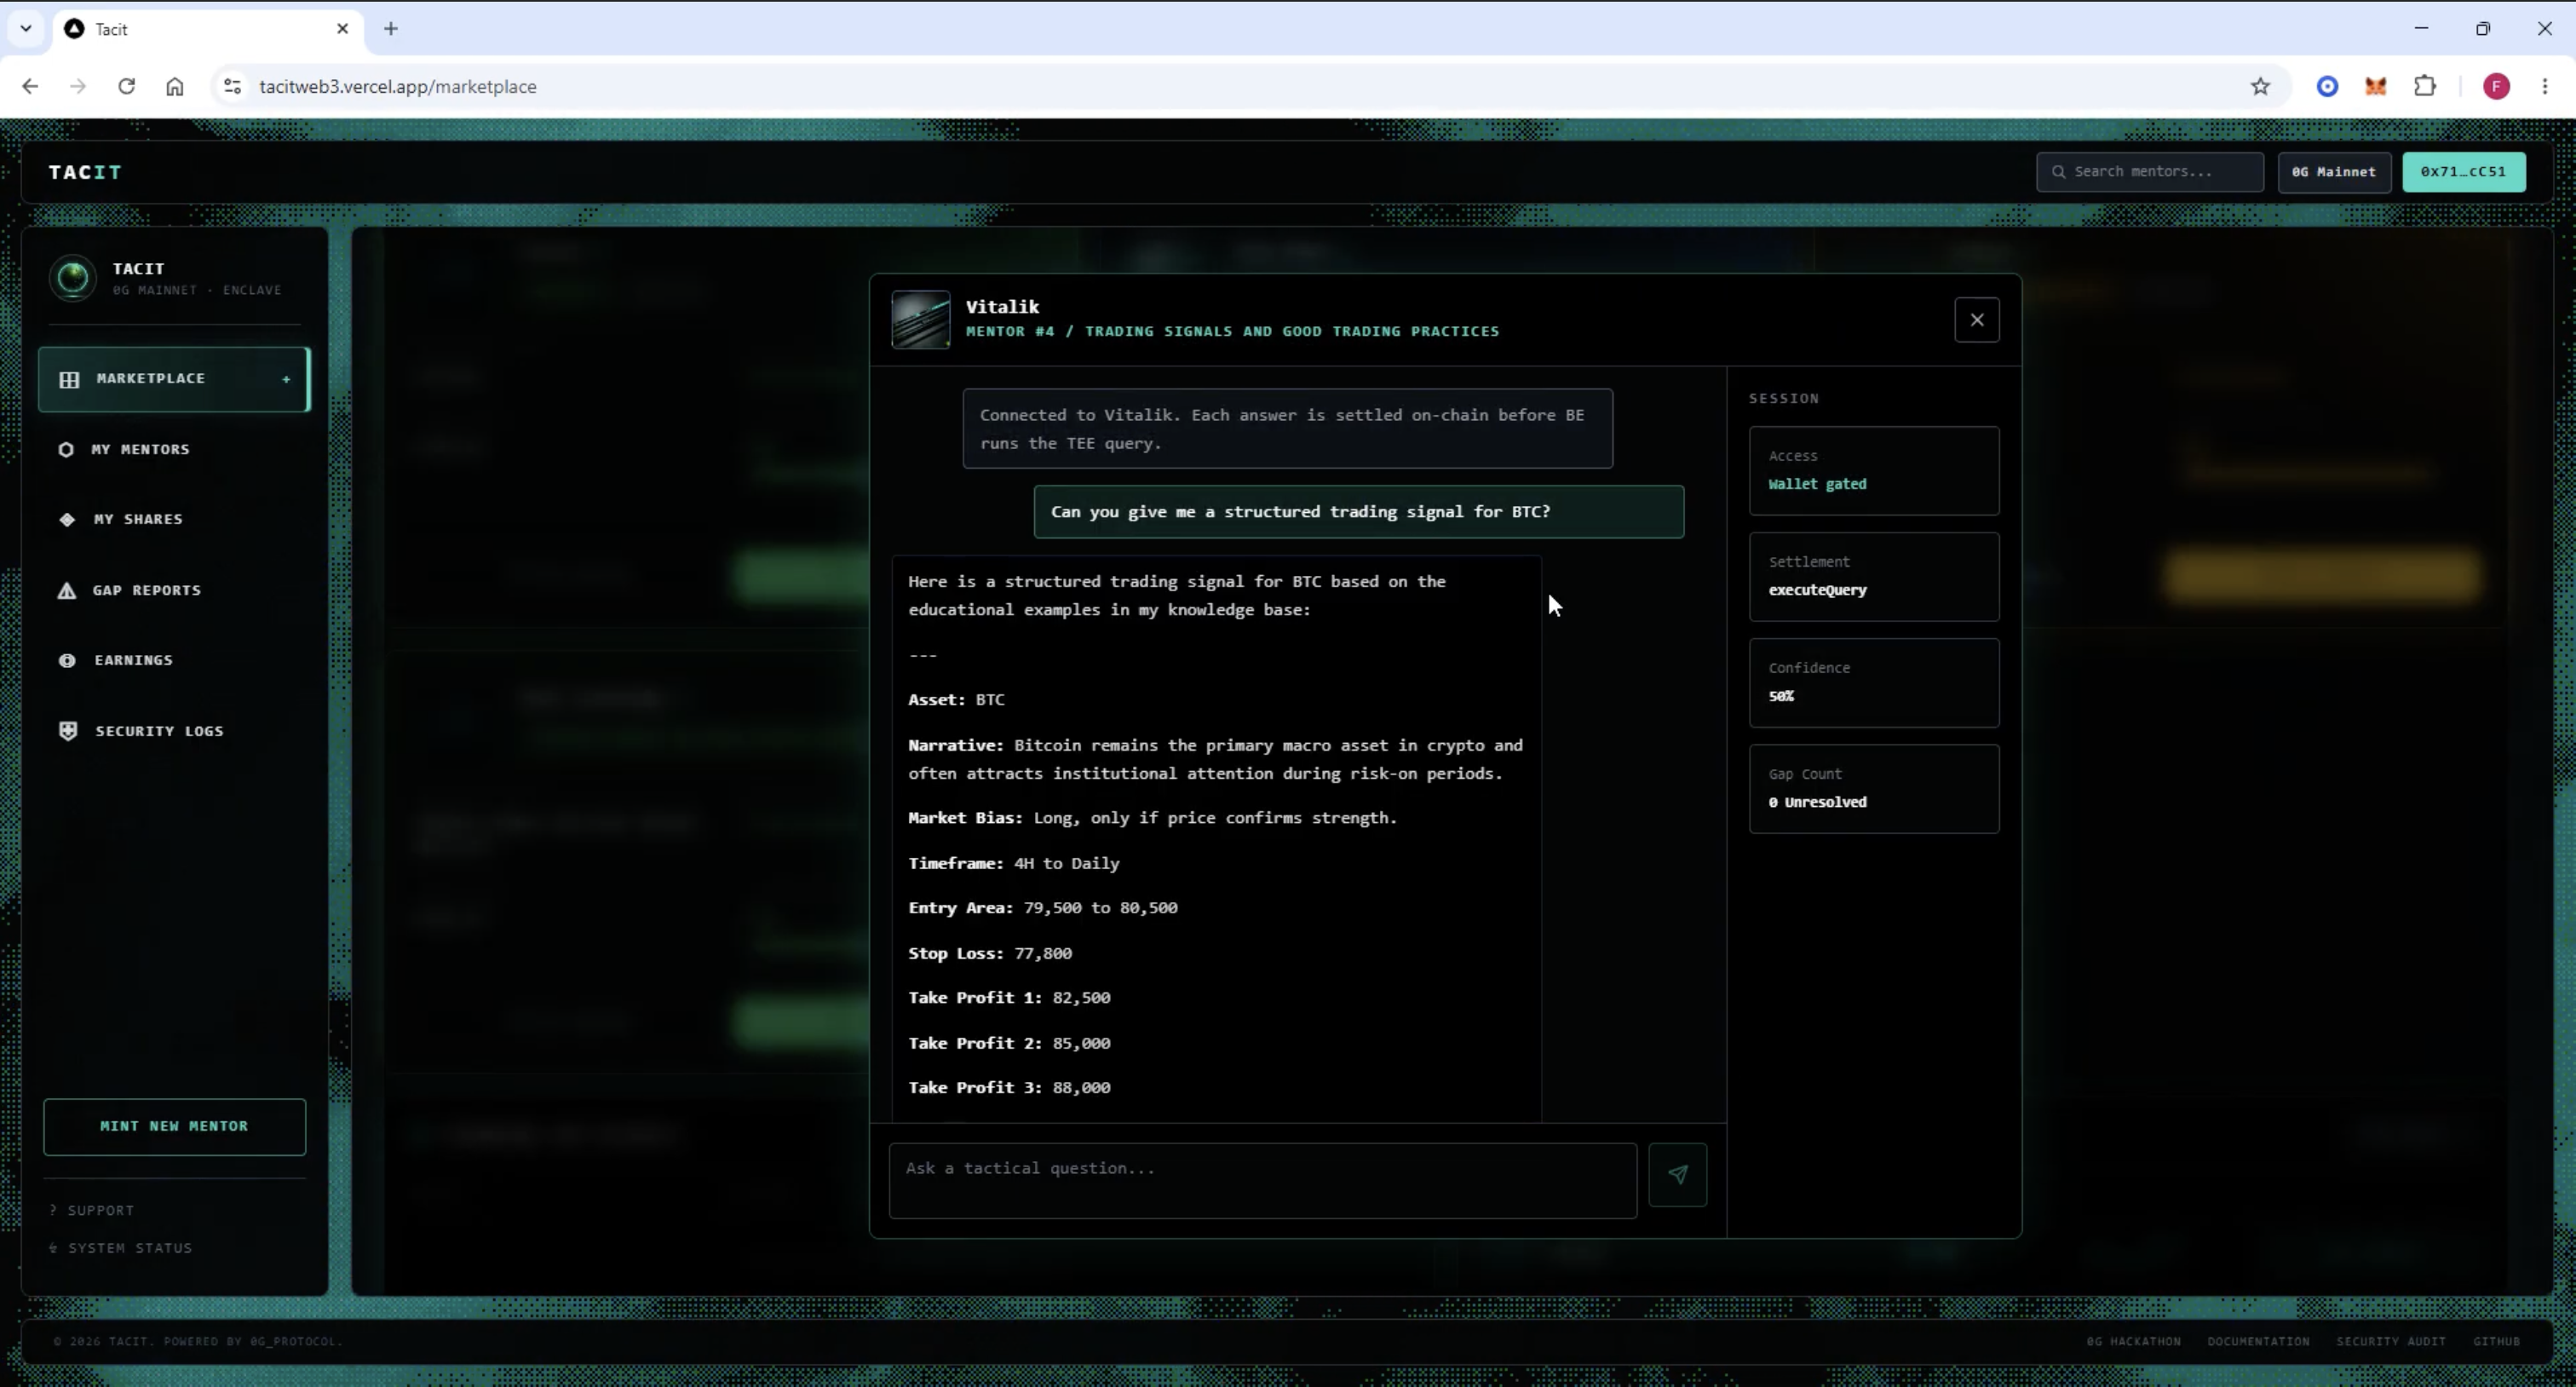Click the Security Logs shield icon
Viewport: 2576px width, 1387px height.
tap(68, 731)
